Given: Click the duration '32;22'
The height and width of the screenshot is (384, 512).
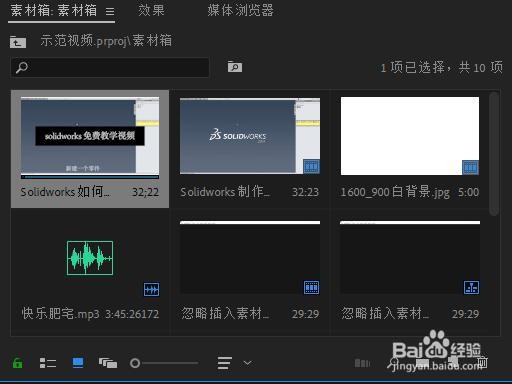Looking at the screenshot, I should point(145,192).
